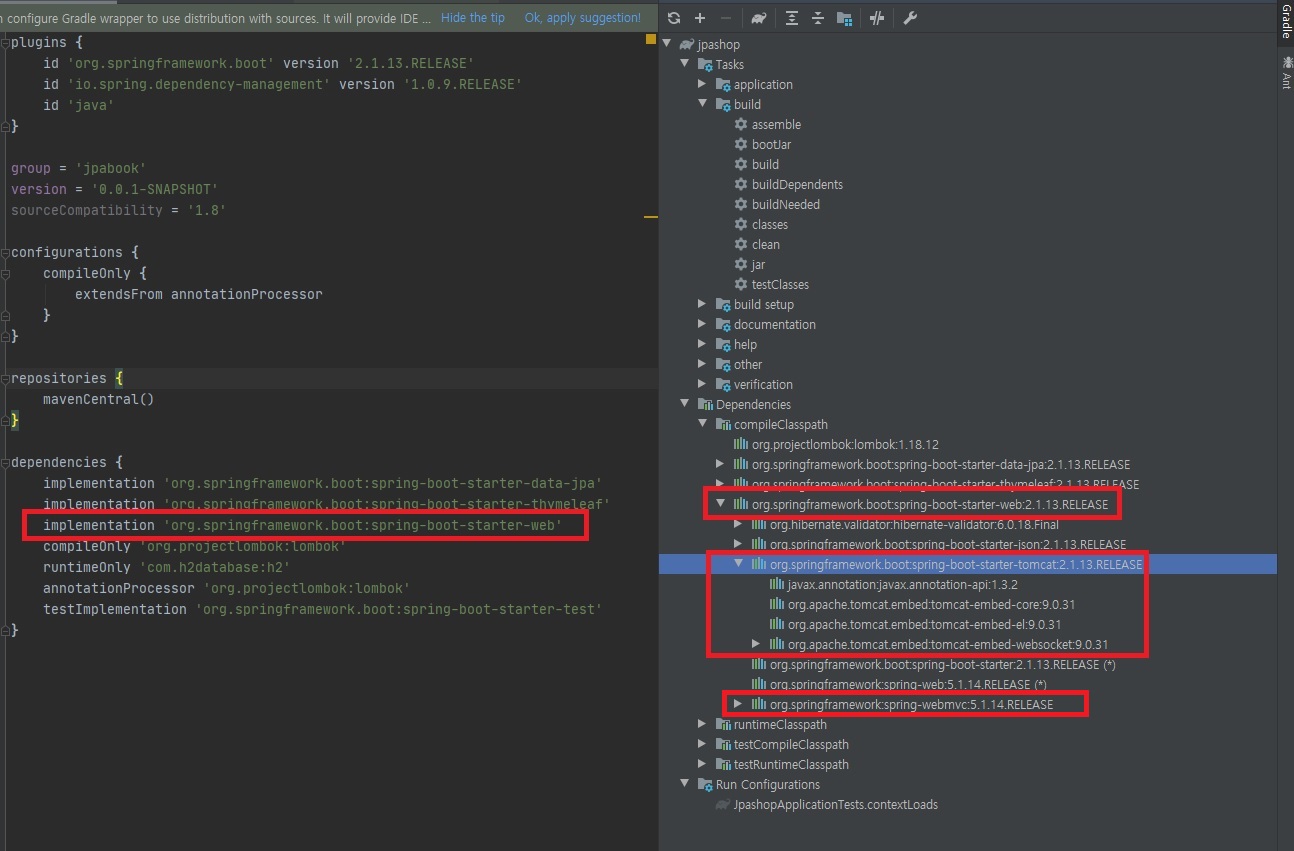
Task: Click the elephant Execute Gradle Task icon
Action: pos(759,18)
